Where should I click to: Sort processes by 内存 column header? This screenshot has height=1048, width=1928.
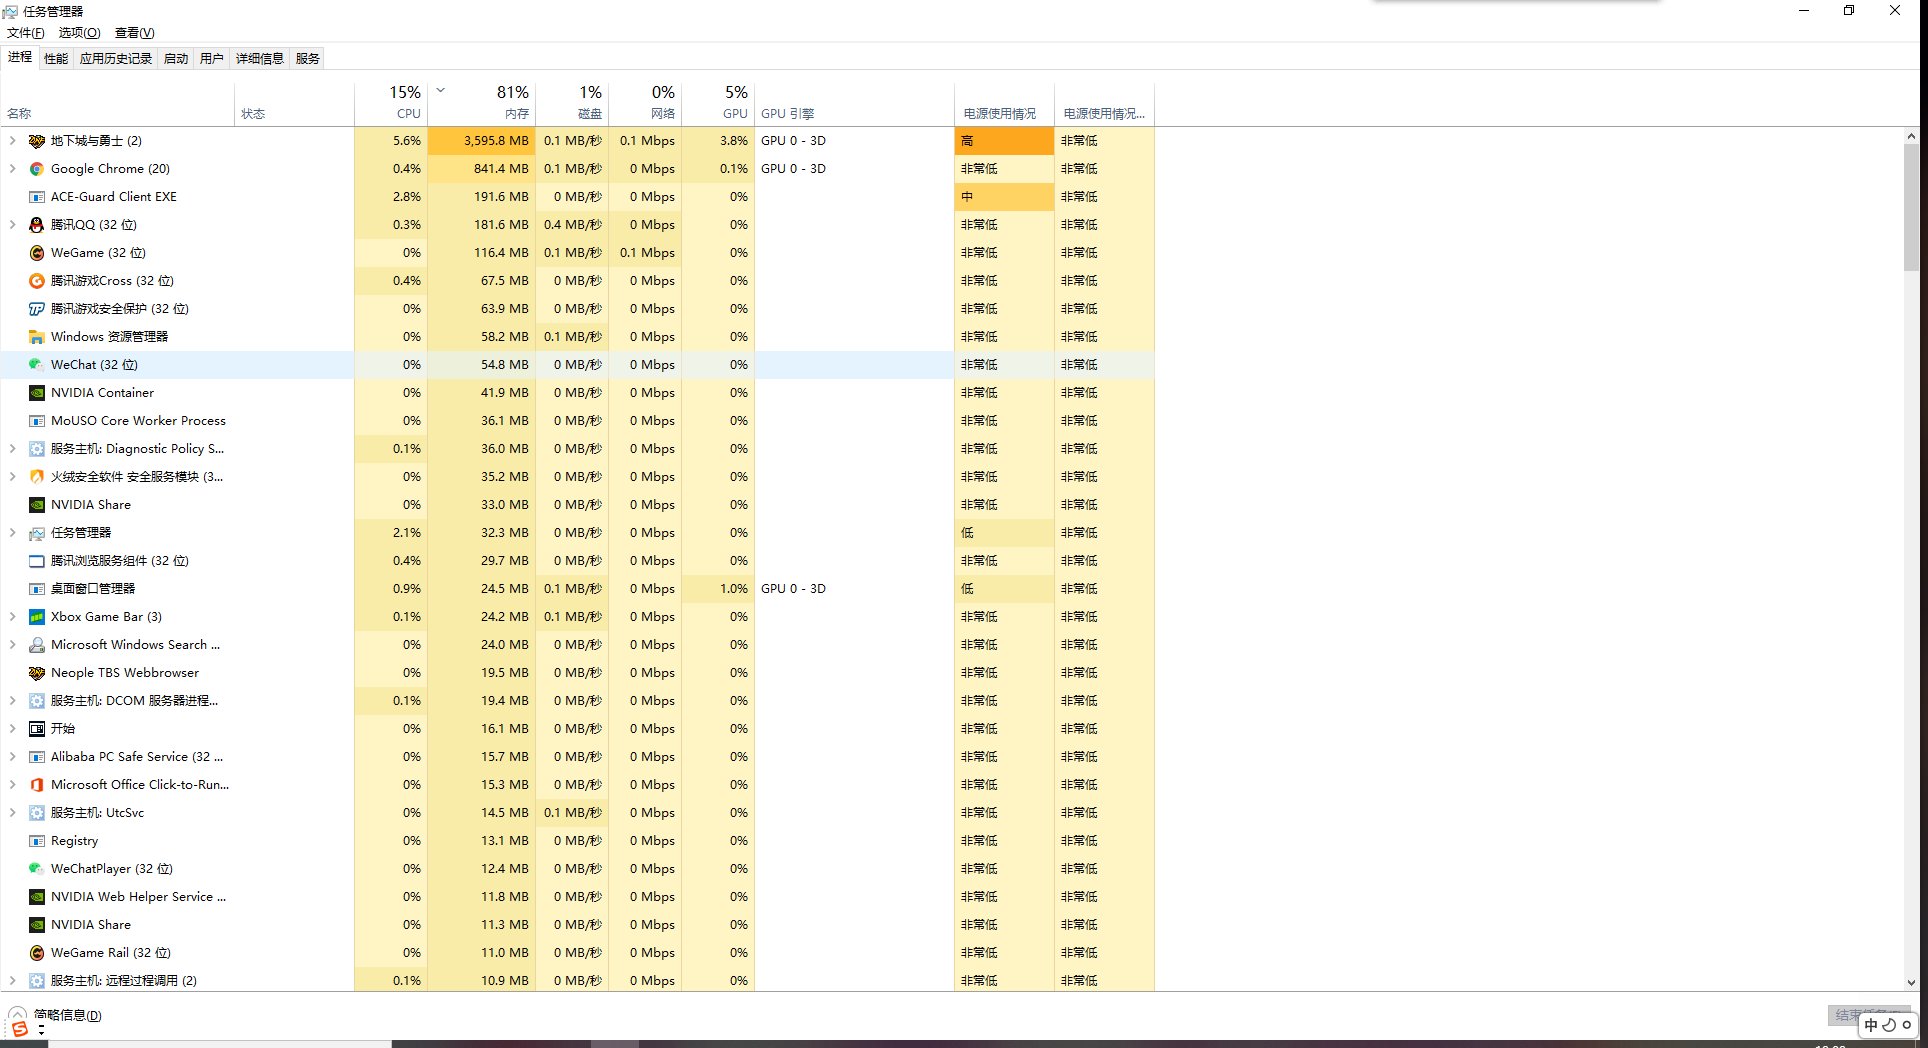481,103
